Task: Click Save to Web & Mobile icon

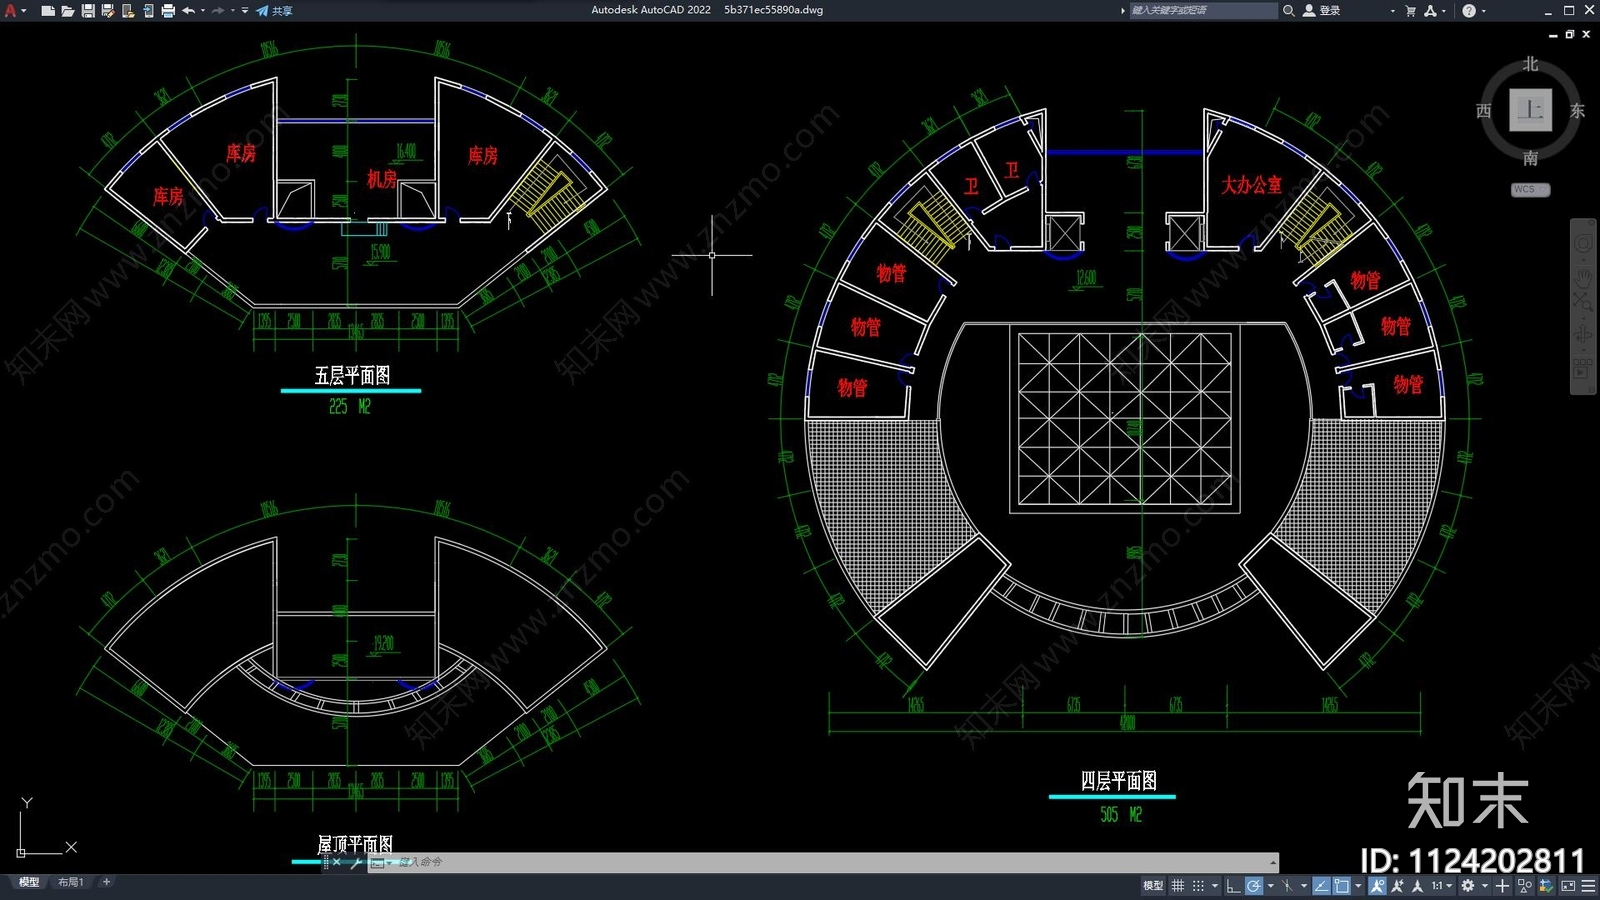Action: pyautogui.click(x=148, y=11)
